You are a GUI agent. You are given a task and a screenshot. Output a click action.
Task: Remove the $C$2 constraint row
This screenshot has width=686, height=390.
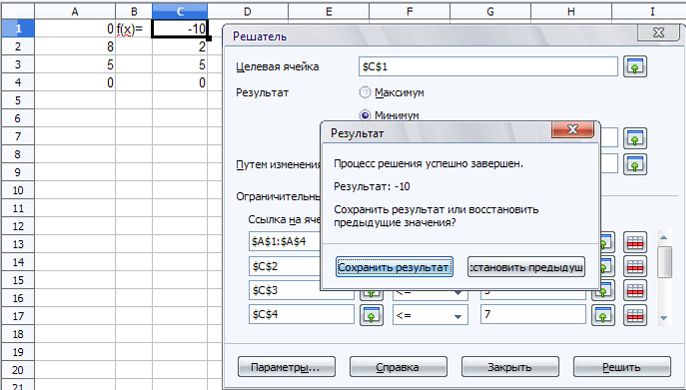tap(634, 267)
